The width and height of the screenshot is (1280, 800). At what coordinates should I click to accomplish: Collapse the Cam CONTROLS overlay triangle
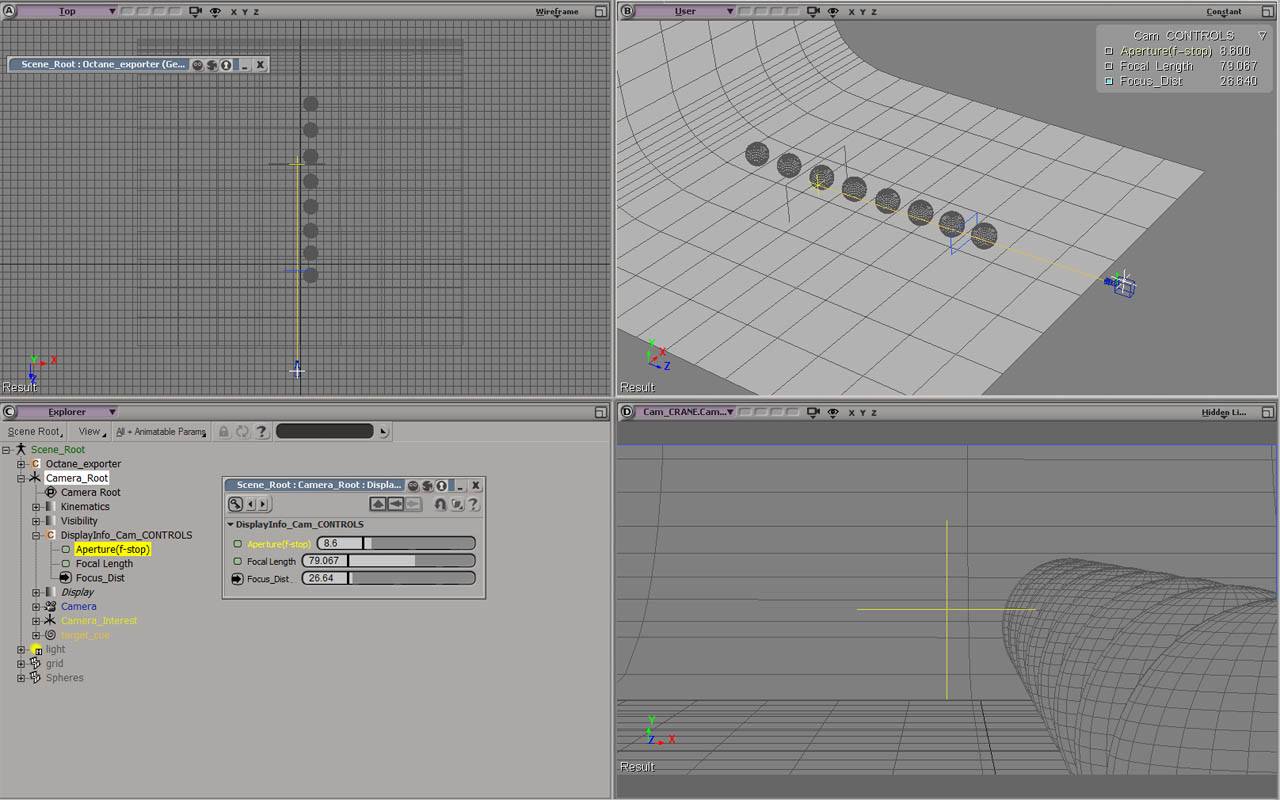[1262, 35]
